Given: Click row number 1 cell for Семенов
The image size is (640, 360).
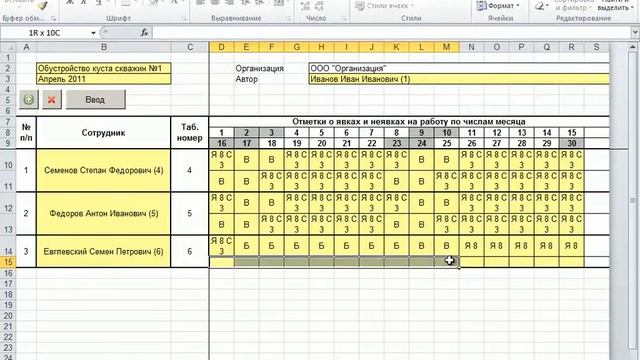Looking at the screenshot, I should coord(26,170).
